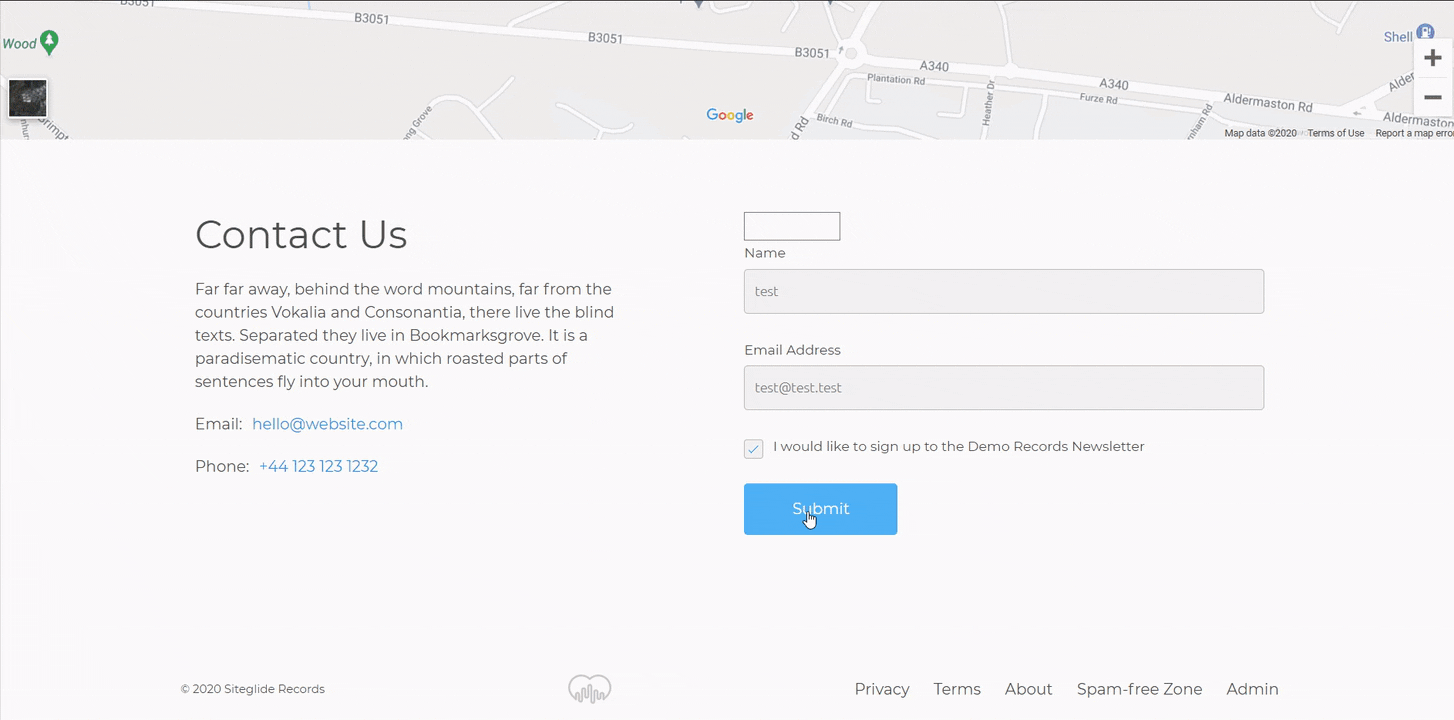Click the small empty box above Name
Image resolution: width=1454 pixels, height=720 pixels.
click(791, 226)
